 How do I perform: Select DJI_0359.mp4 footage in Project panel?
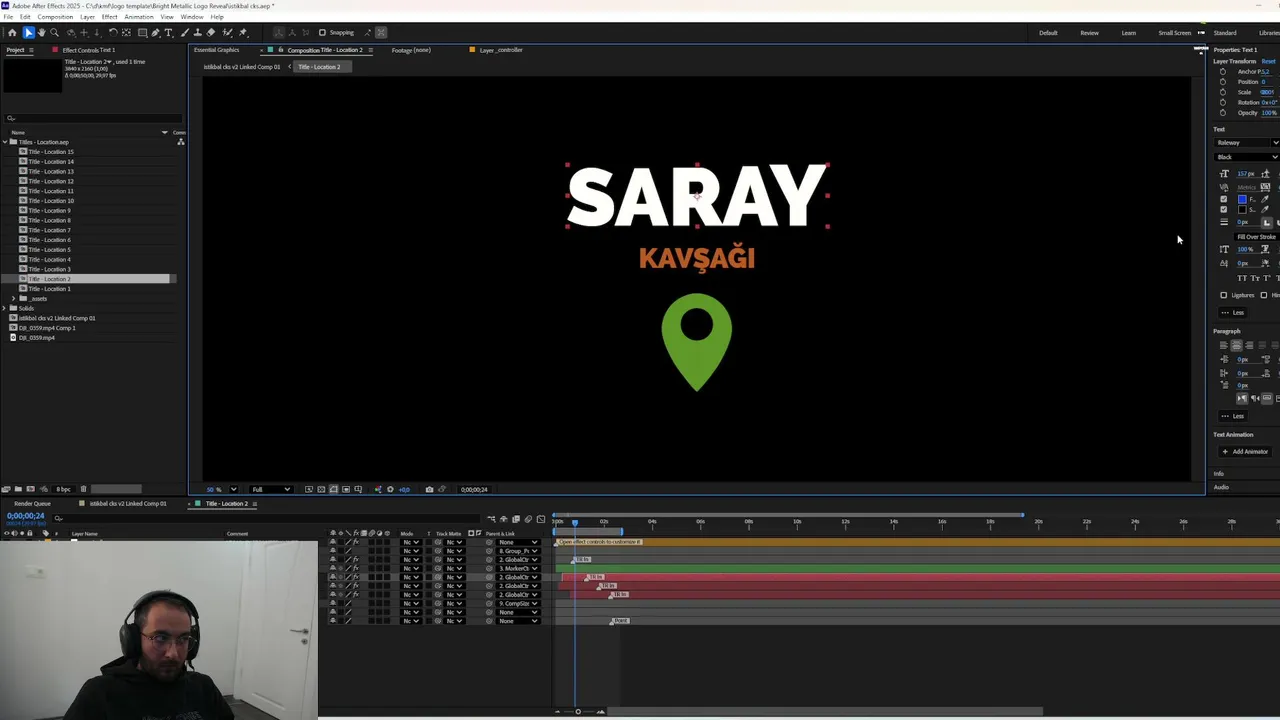click(36, 338)
